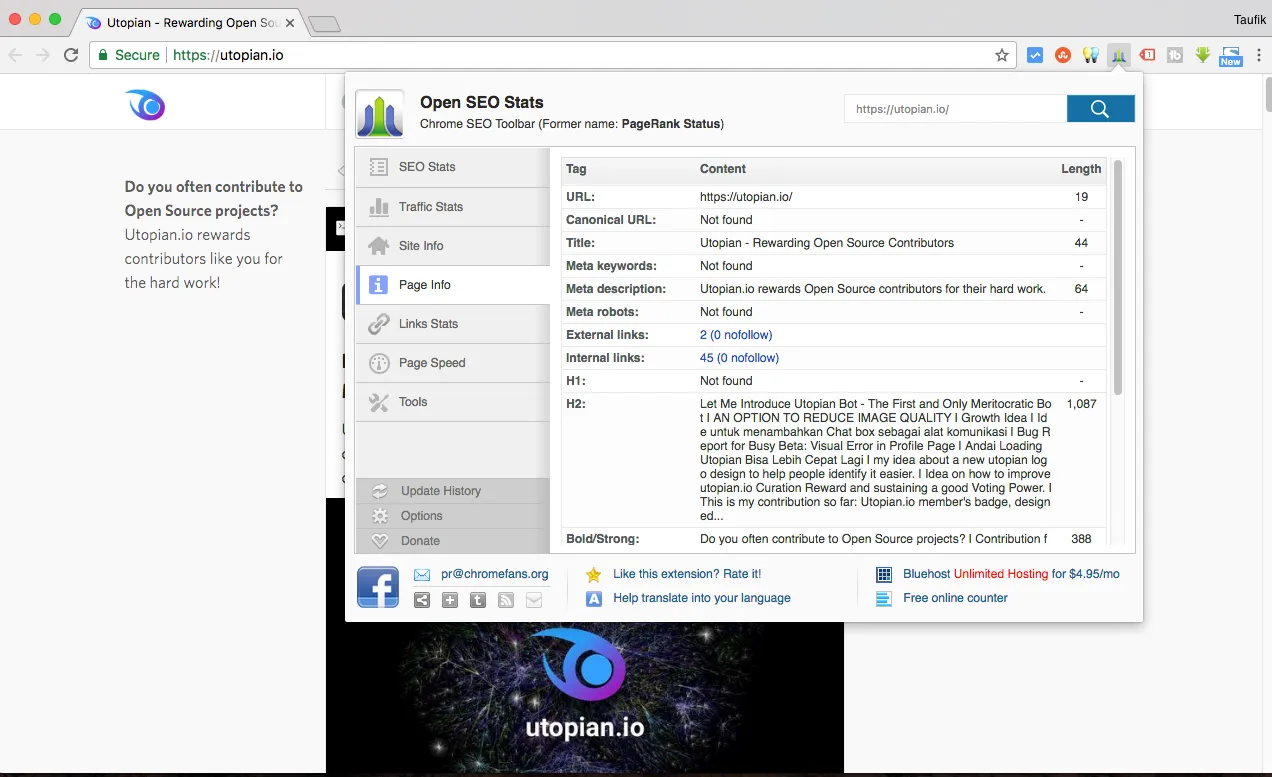Click the light bulbs extension icon
Image resolution: width=1272 pixels, height=777 pixels.
(1091, 55)
